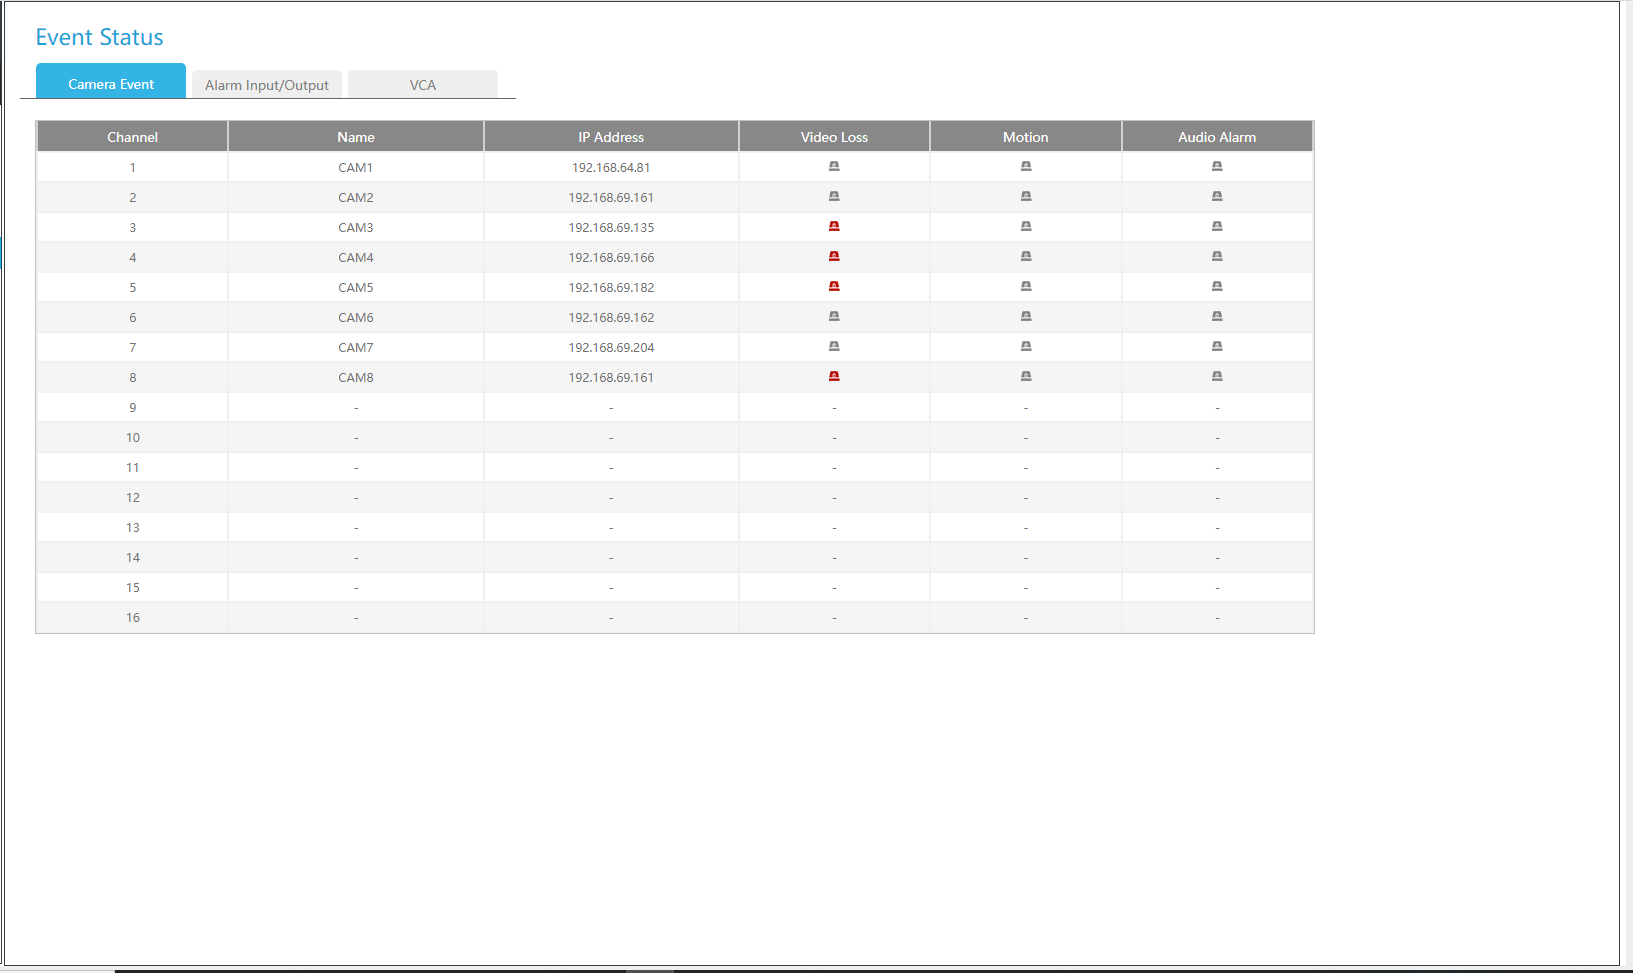Click the IP Address column header
The image size is (1633, 973).
click(611, 137)
